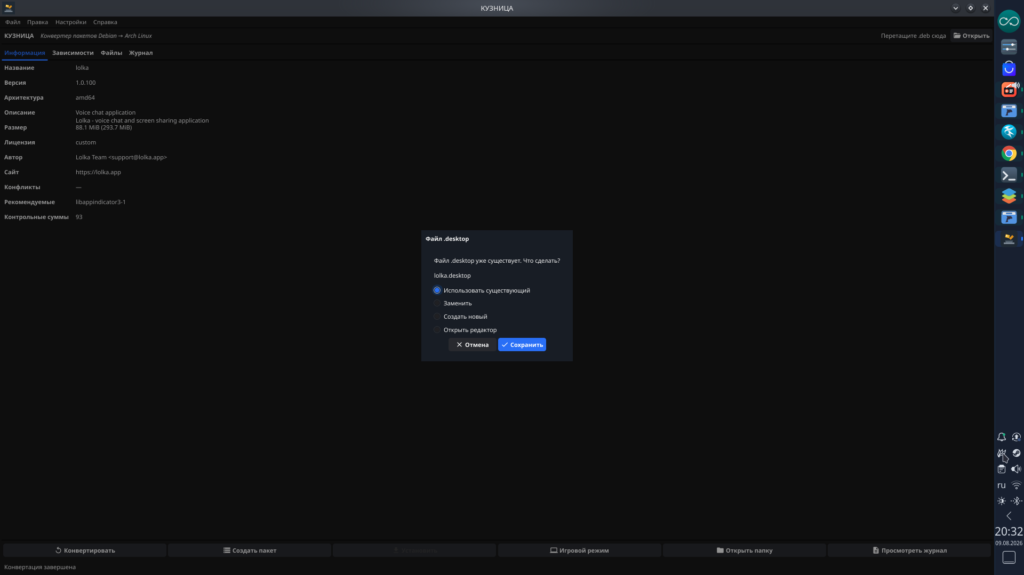Click the title bar down-chevron button
Screen dimensions: 1024x575
(x=955, y=8)
